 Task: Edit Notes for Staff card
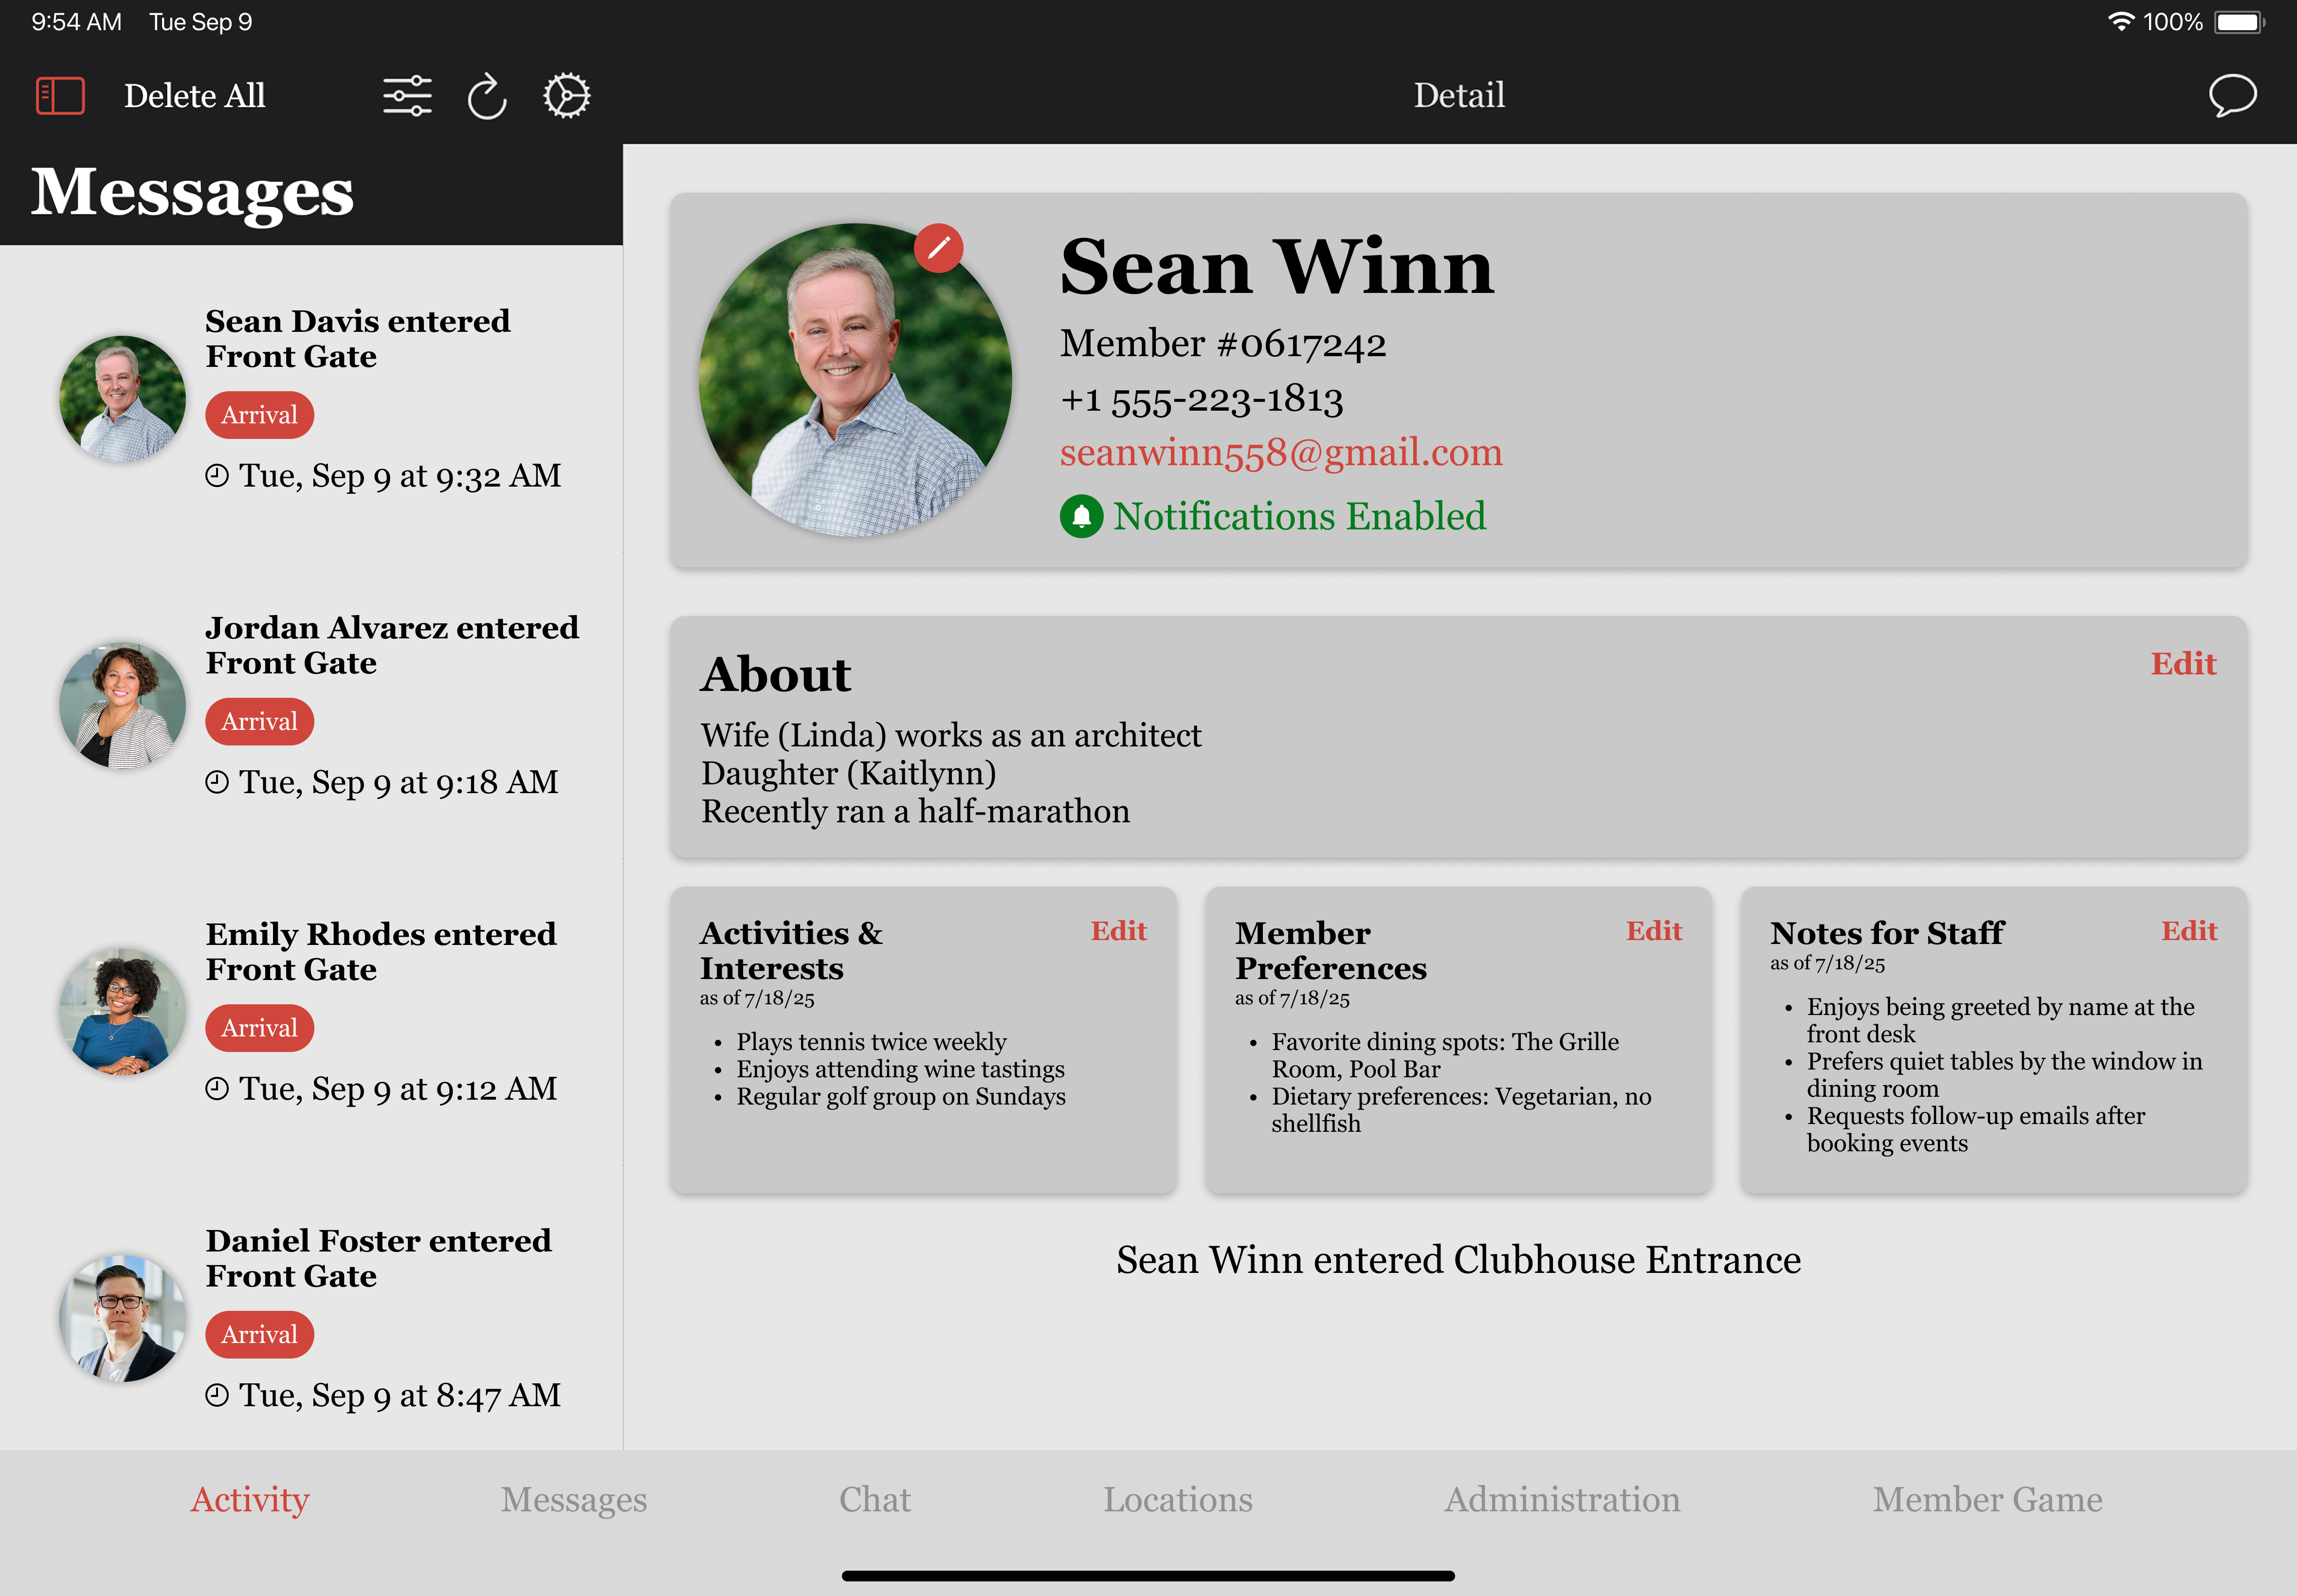pyautogui.click(x=2188, y=931)
